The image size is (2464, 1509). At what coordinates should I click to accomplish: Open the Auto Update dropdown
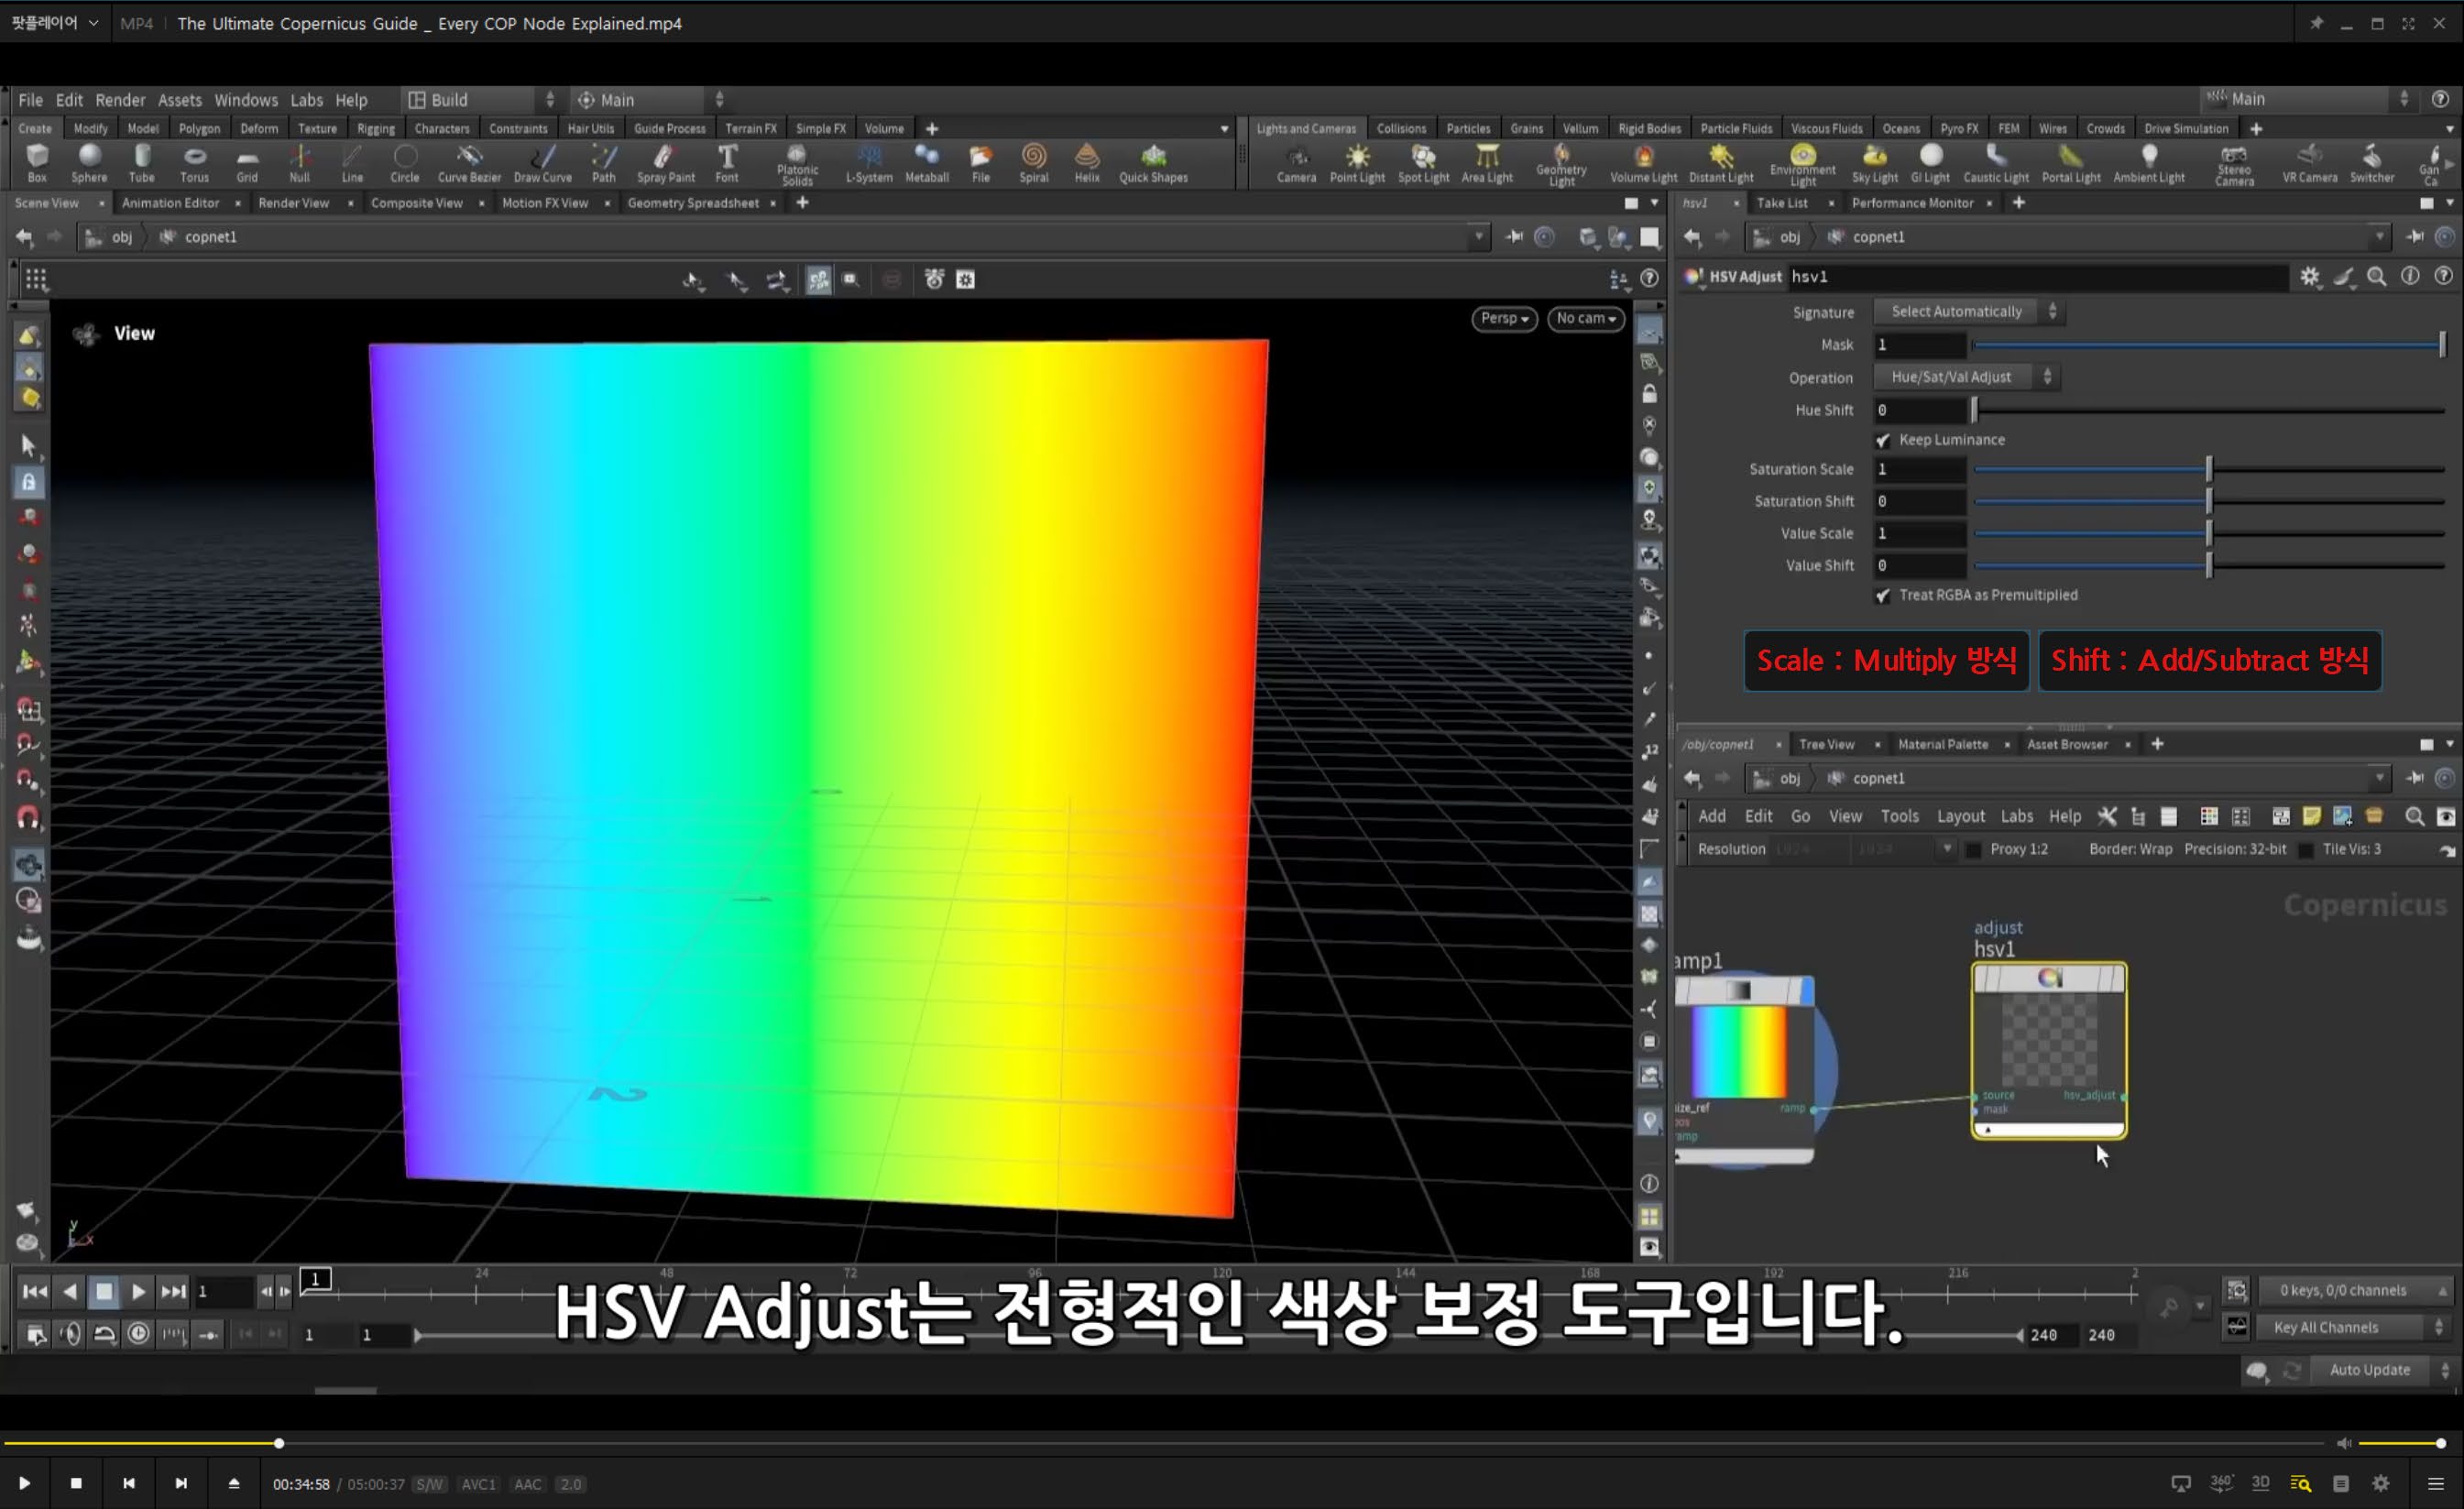[x=2384, y=1369]
